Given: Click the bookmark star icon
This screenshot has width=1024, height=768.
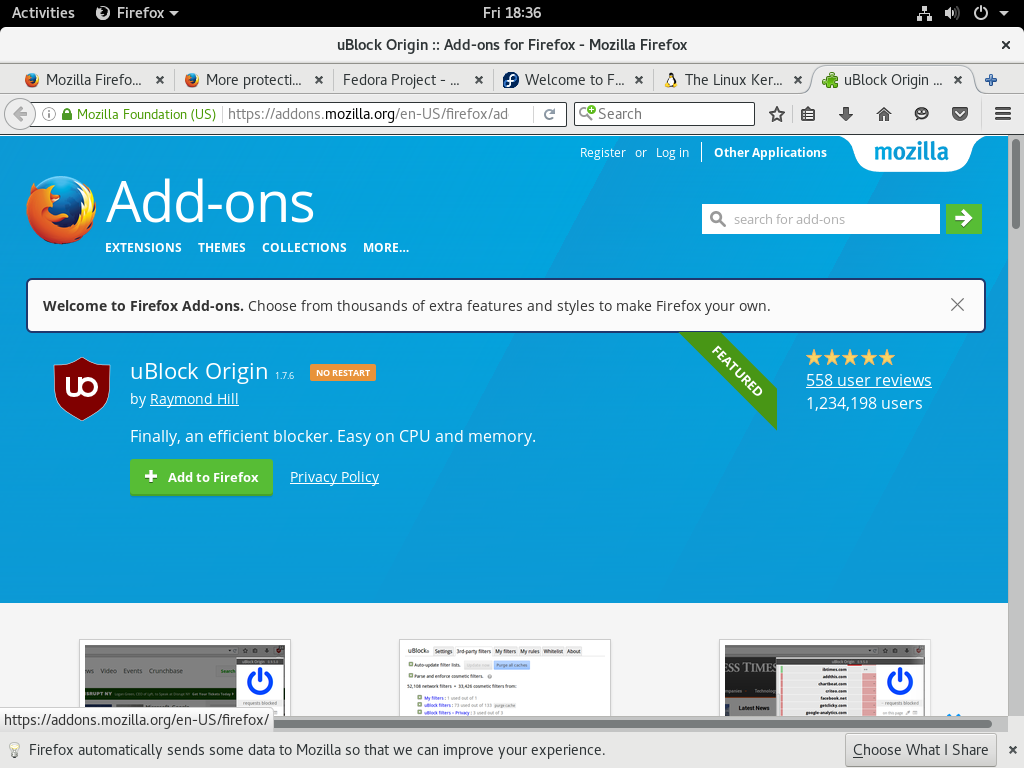Looking at the screenshot, I should pos(776,114).
